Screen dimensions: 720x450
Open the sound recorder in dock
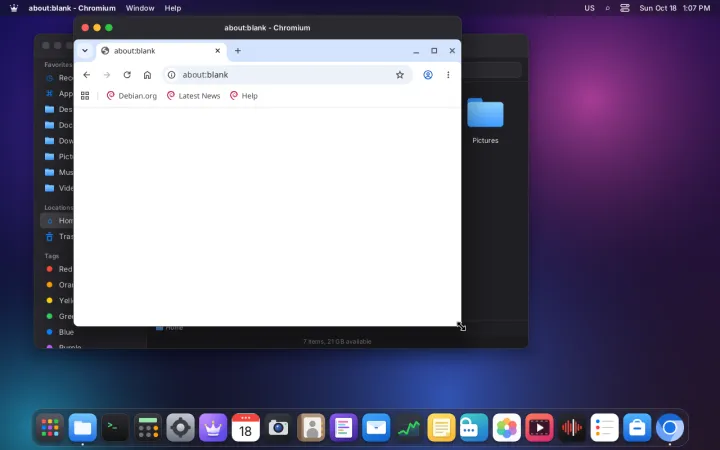point(572,428)
